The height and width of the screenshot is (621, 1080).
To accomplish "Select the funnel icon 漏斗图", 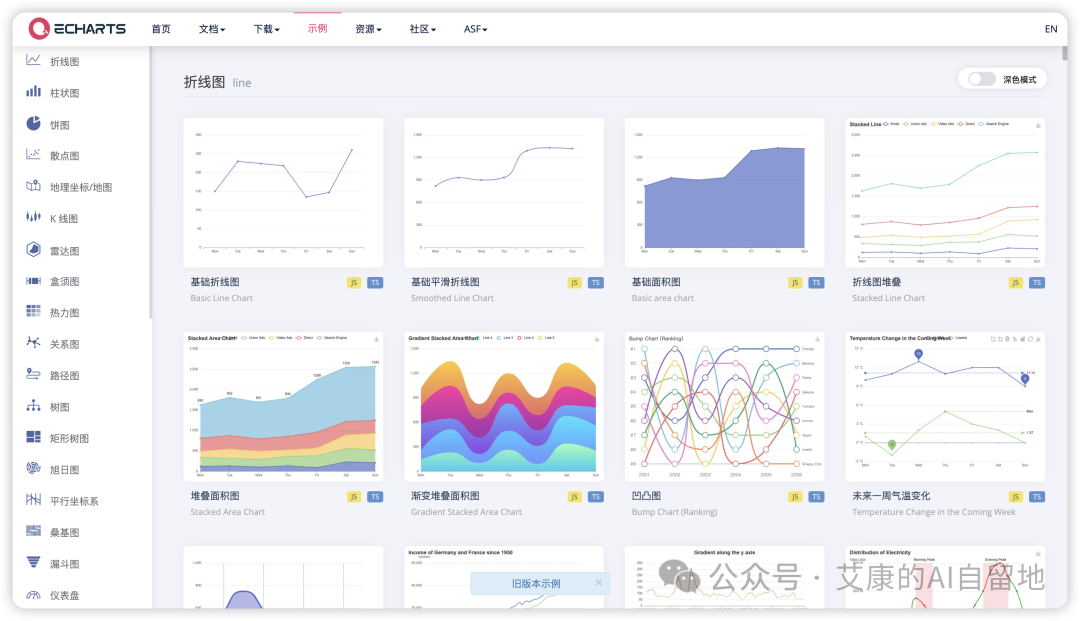I will 33,563.
